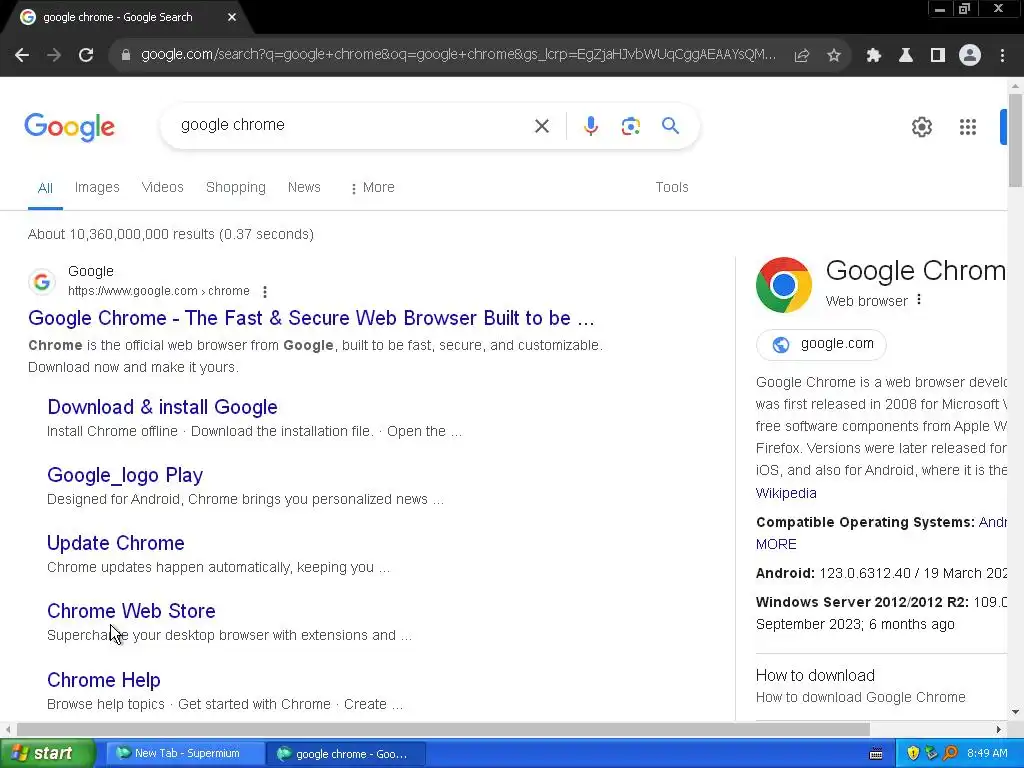
Task: Open knowledge panel Web browser options
Action: coord(919,300)
